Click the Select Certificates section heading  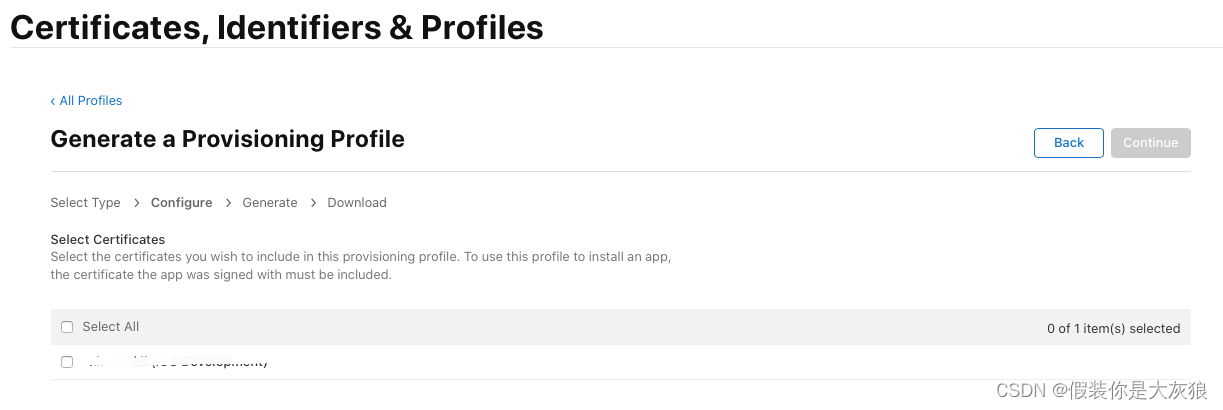click(107, 240)
